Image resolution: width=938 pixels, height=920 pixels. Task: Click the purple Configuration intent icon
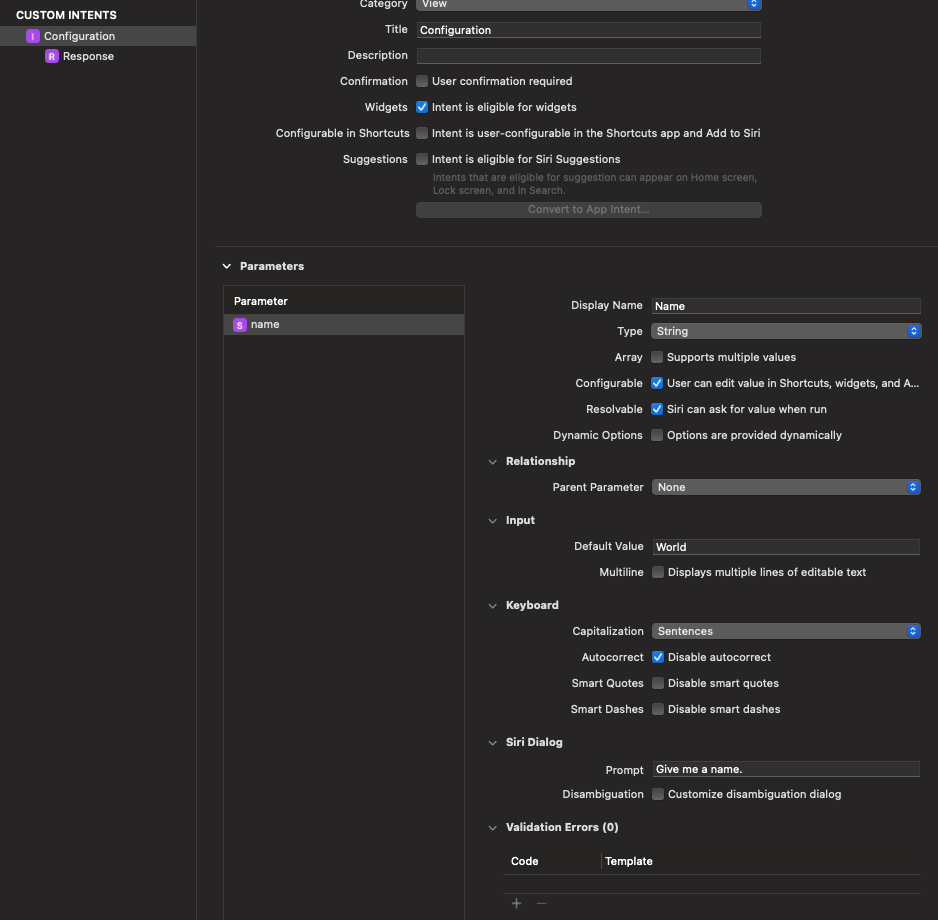click(x=34, y=36)
